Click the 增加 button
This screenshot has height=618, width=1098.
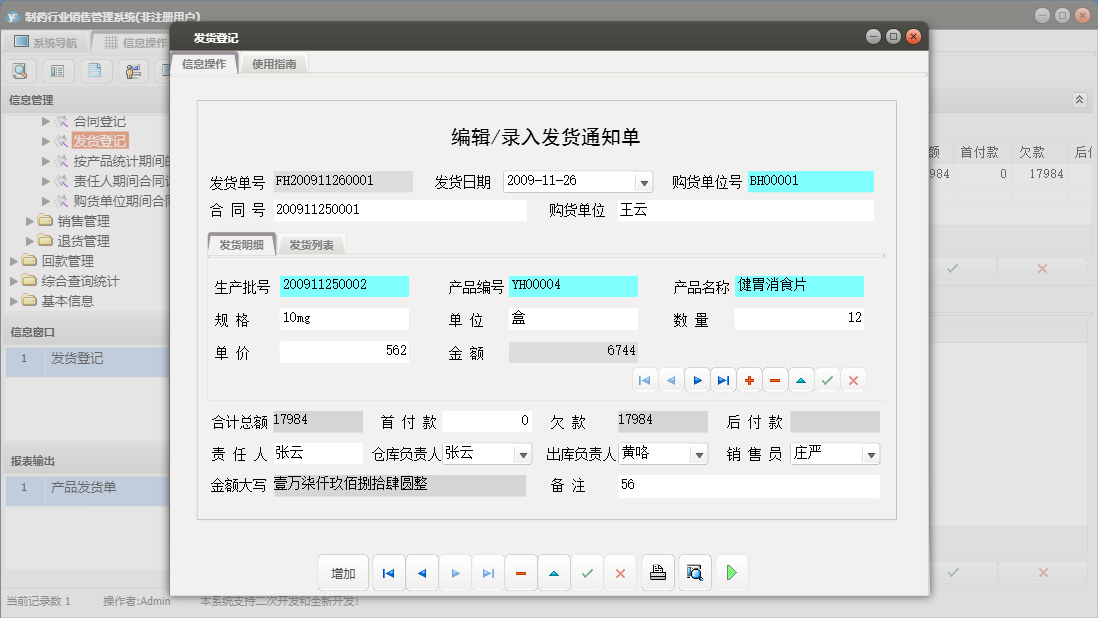click(343, 573)
